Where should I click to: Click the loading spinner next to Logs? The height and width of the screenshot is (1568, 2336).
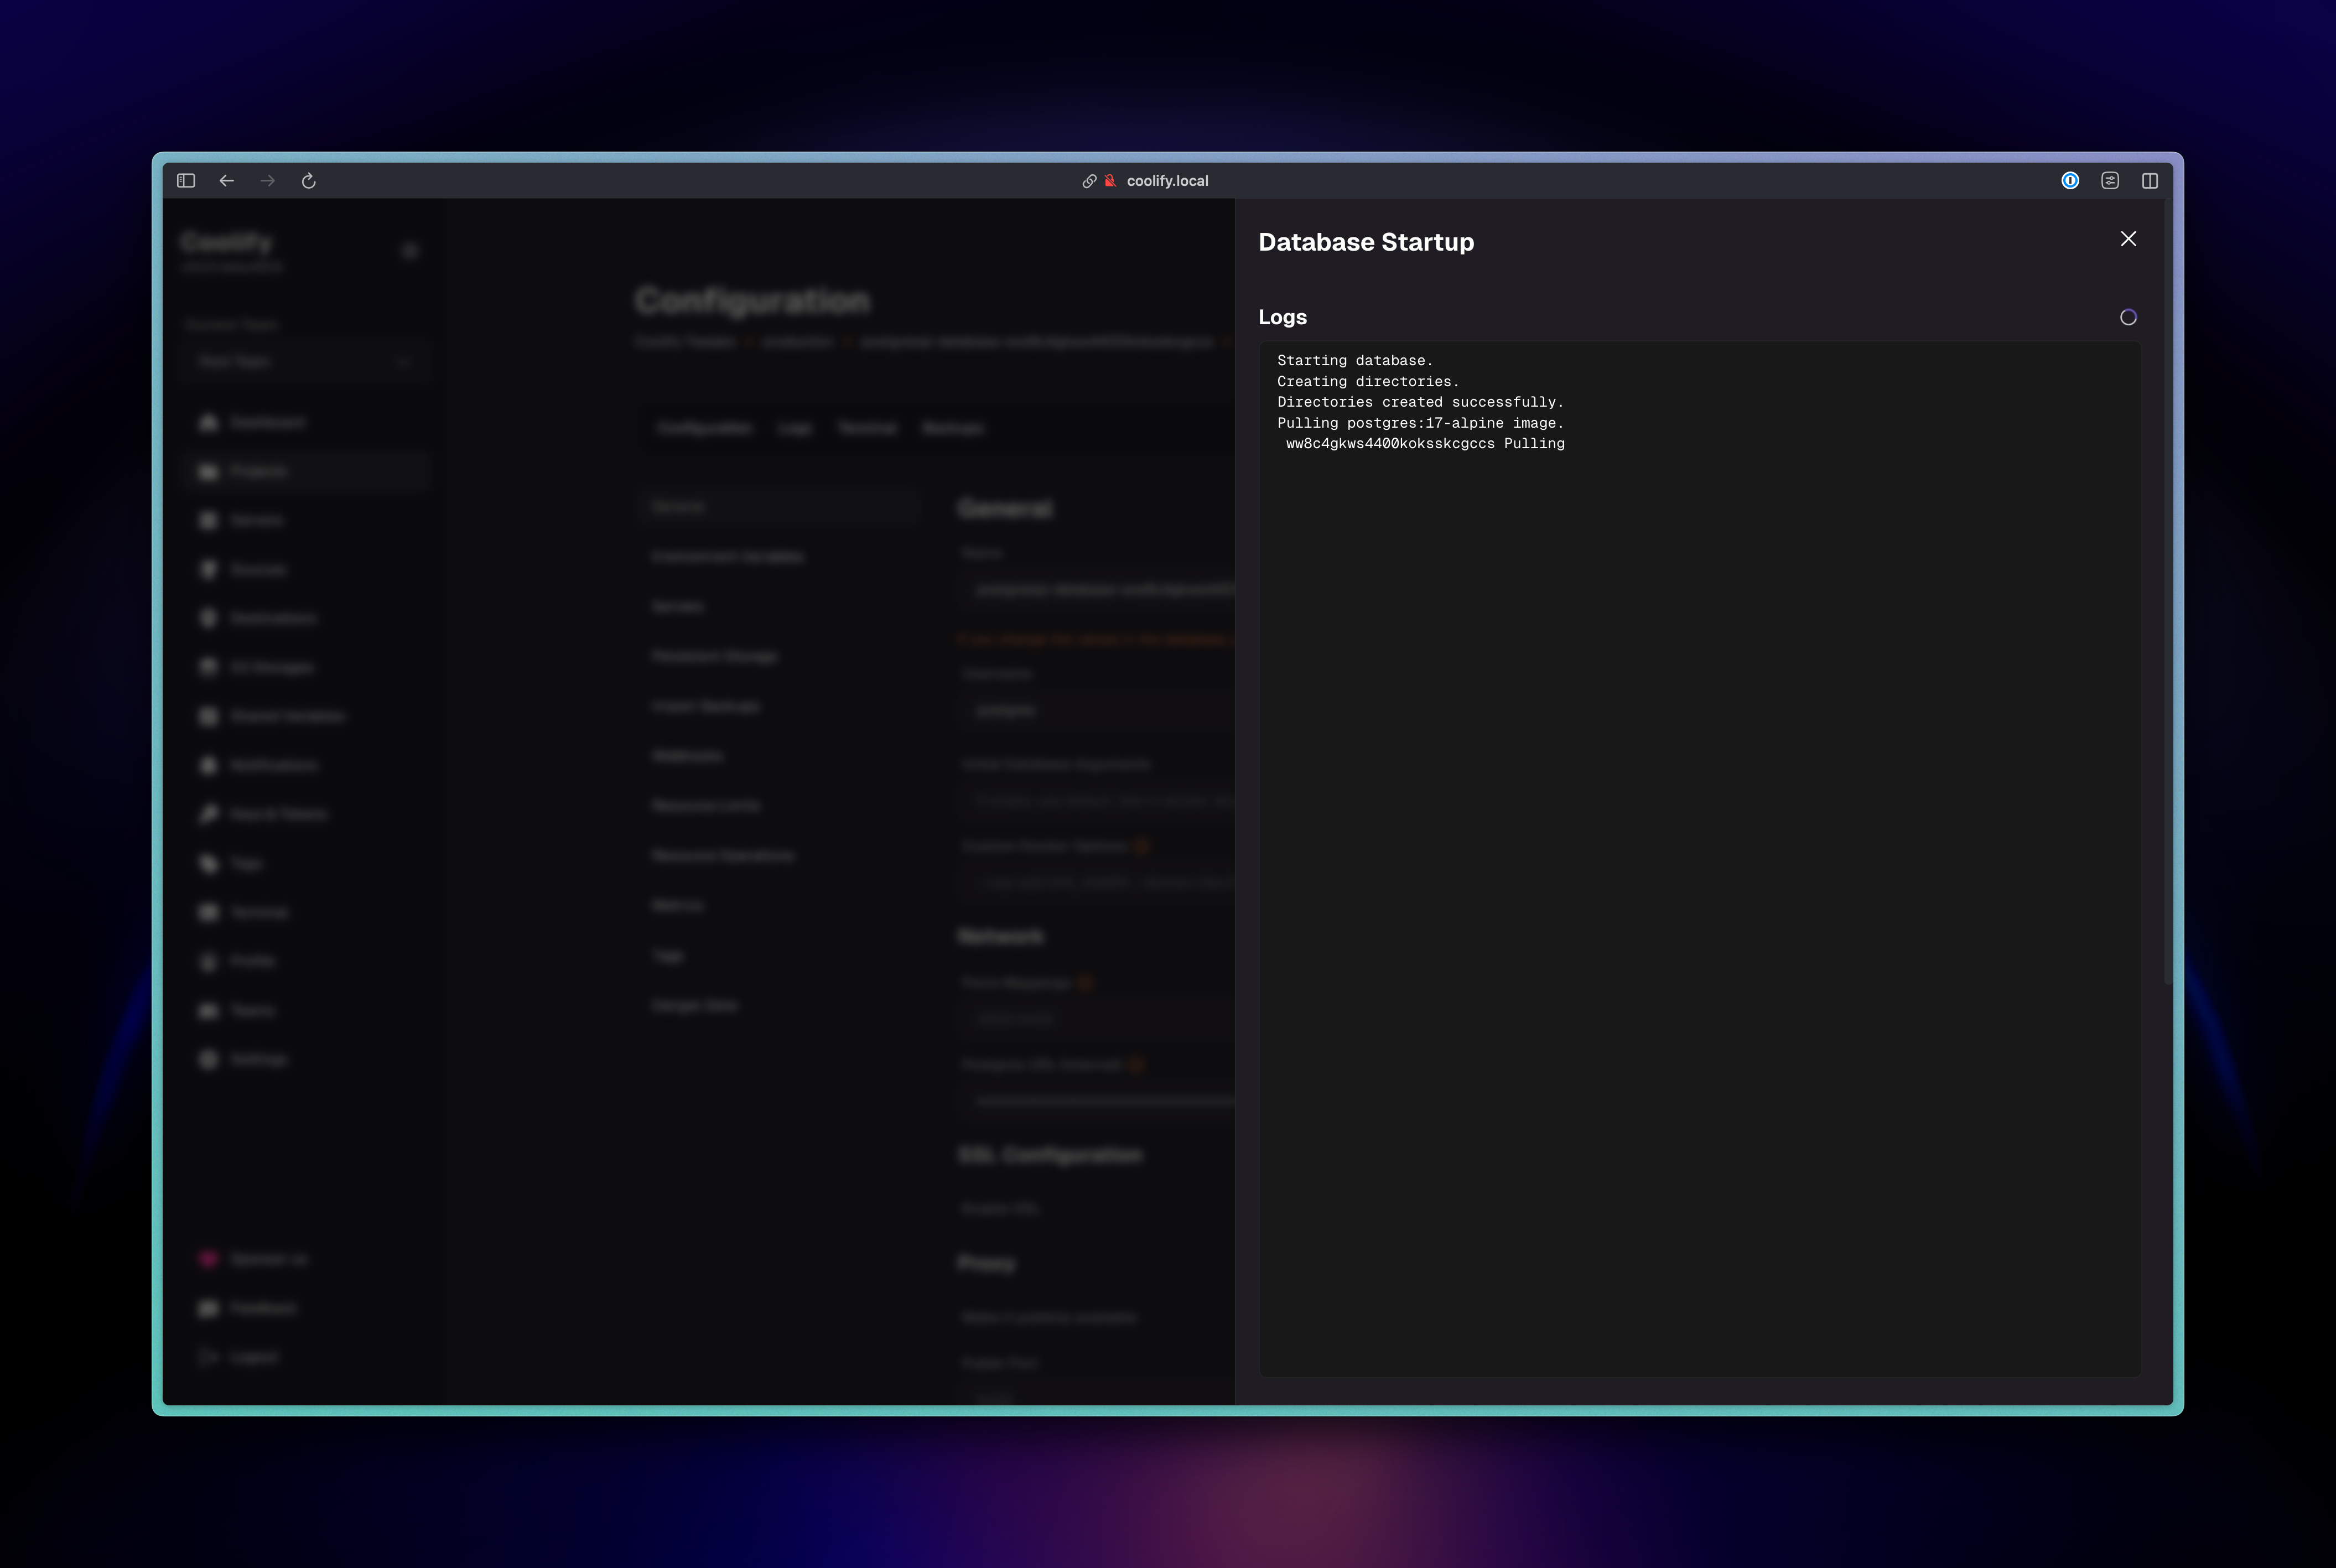2128,317
